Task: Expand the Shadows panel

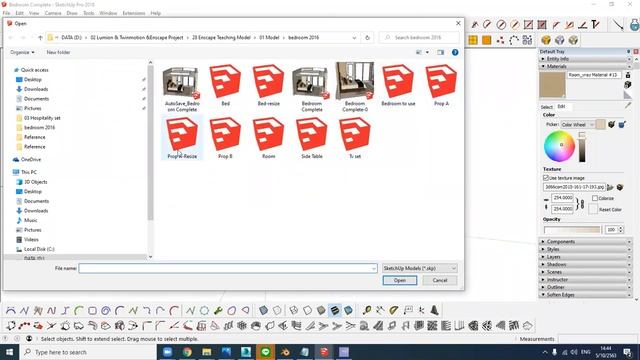Action: click(585, 264)
